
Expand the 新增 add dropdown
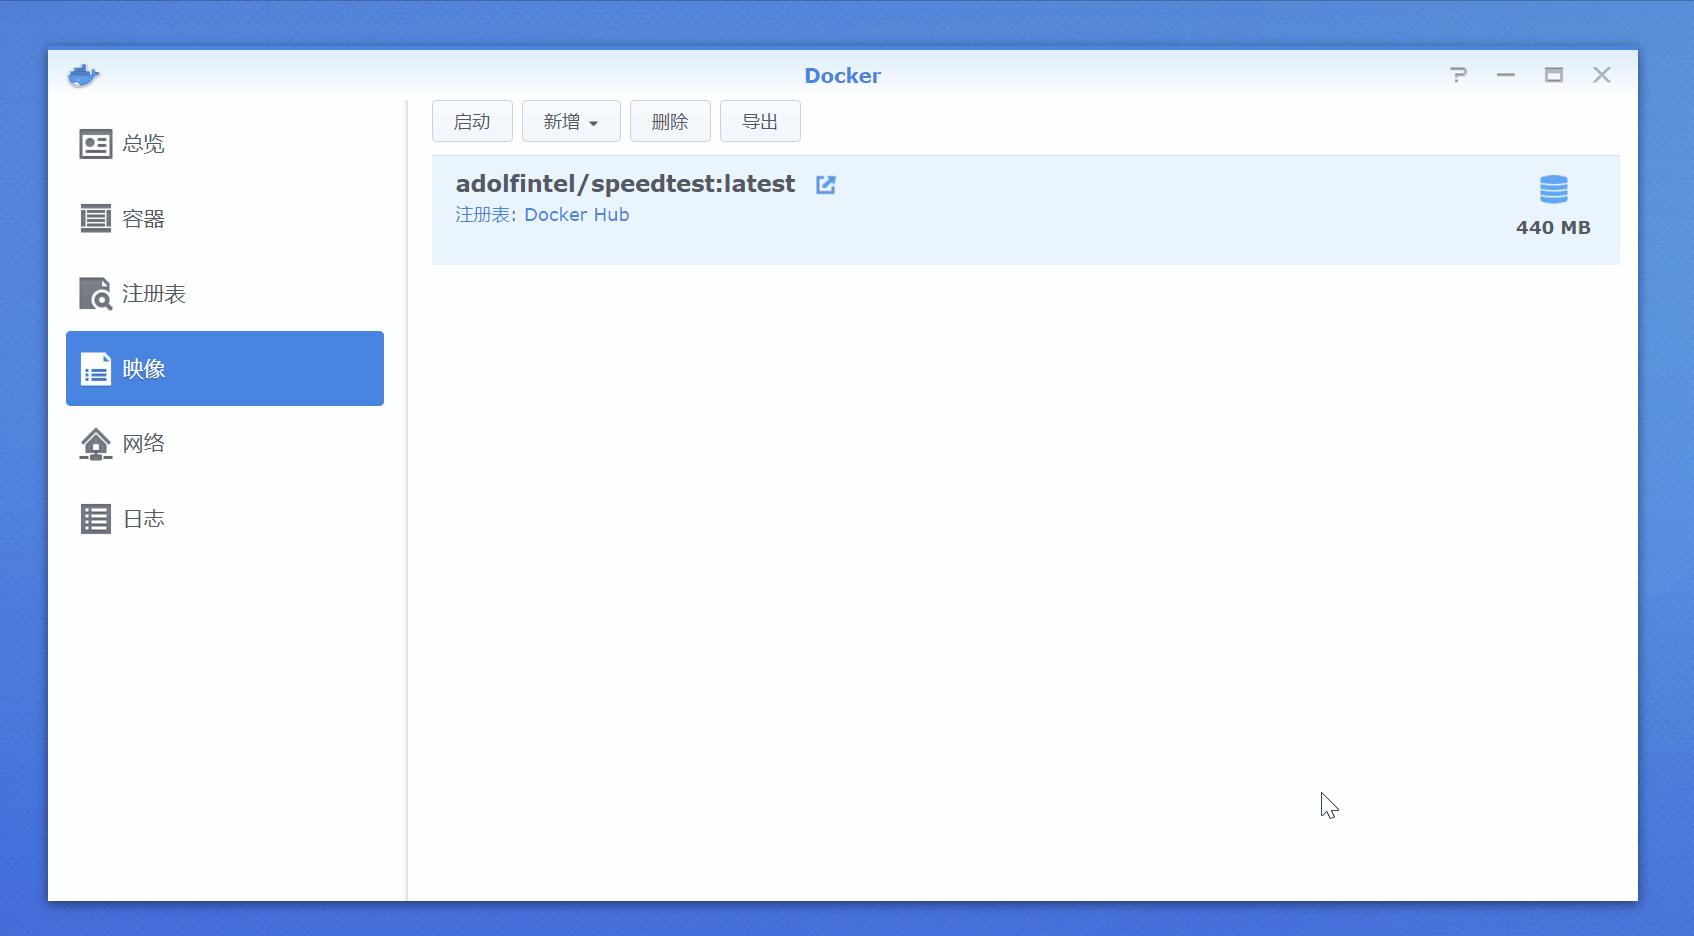click(x=571, y=121)
